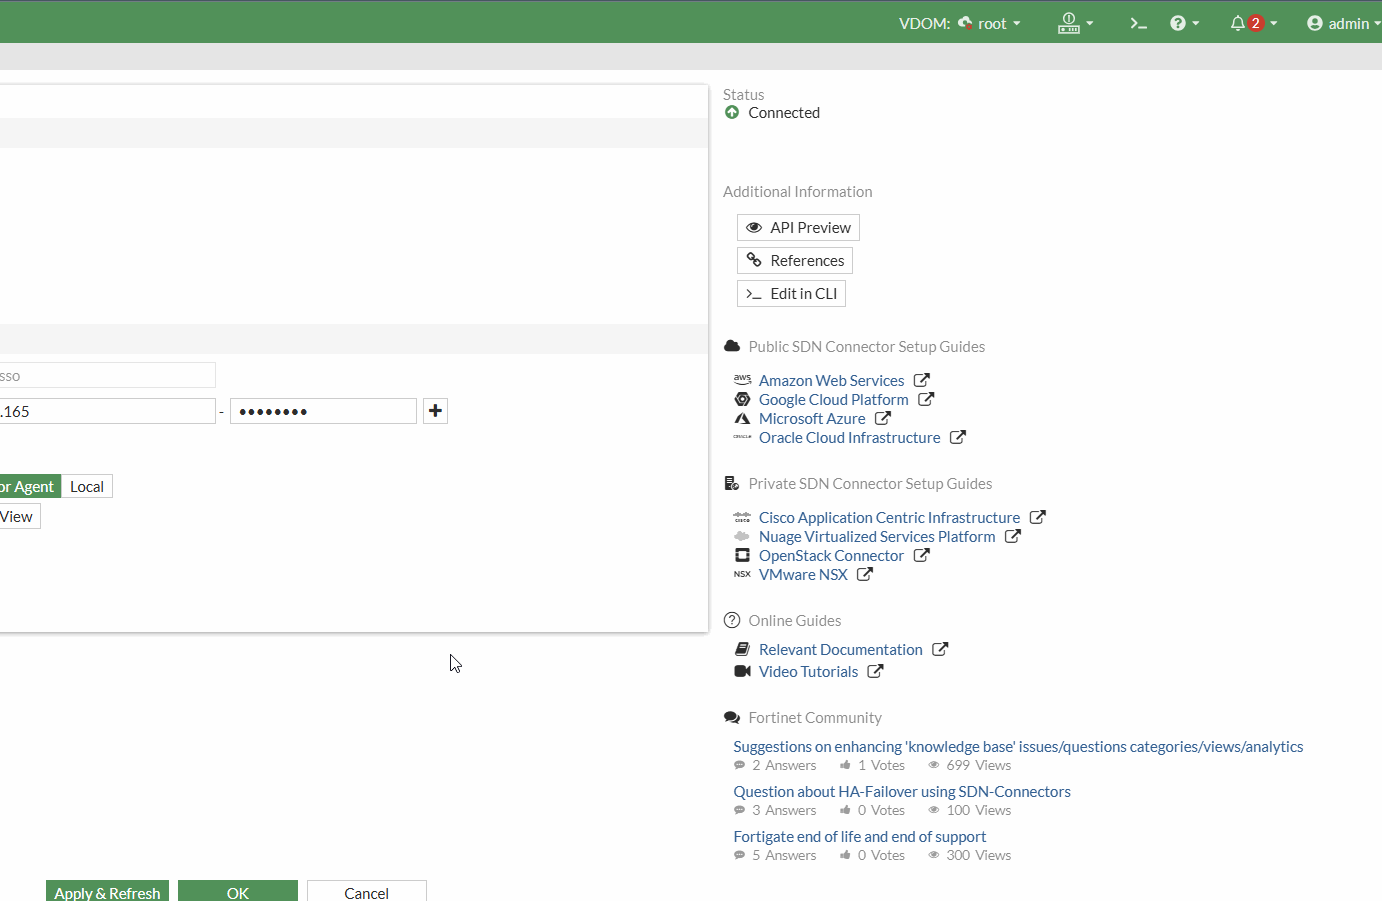Screen dimensions: 1382x901
Task: Click the '699 Views' count text
Action: [x=978, y=766]
